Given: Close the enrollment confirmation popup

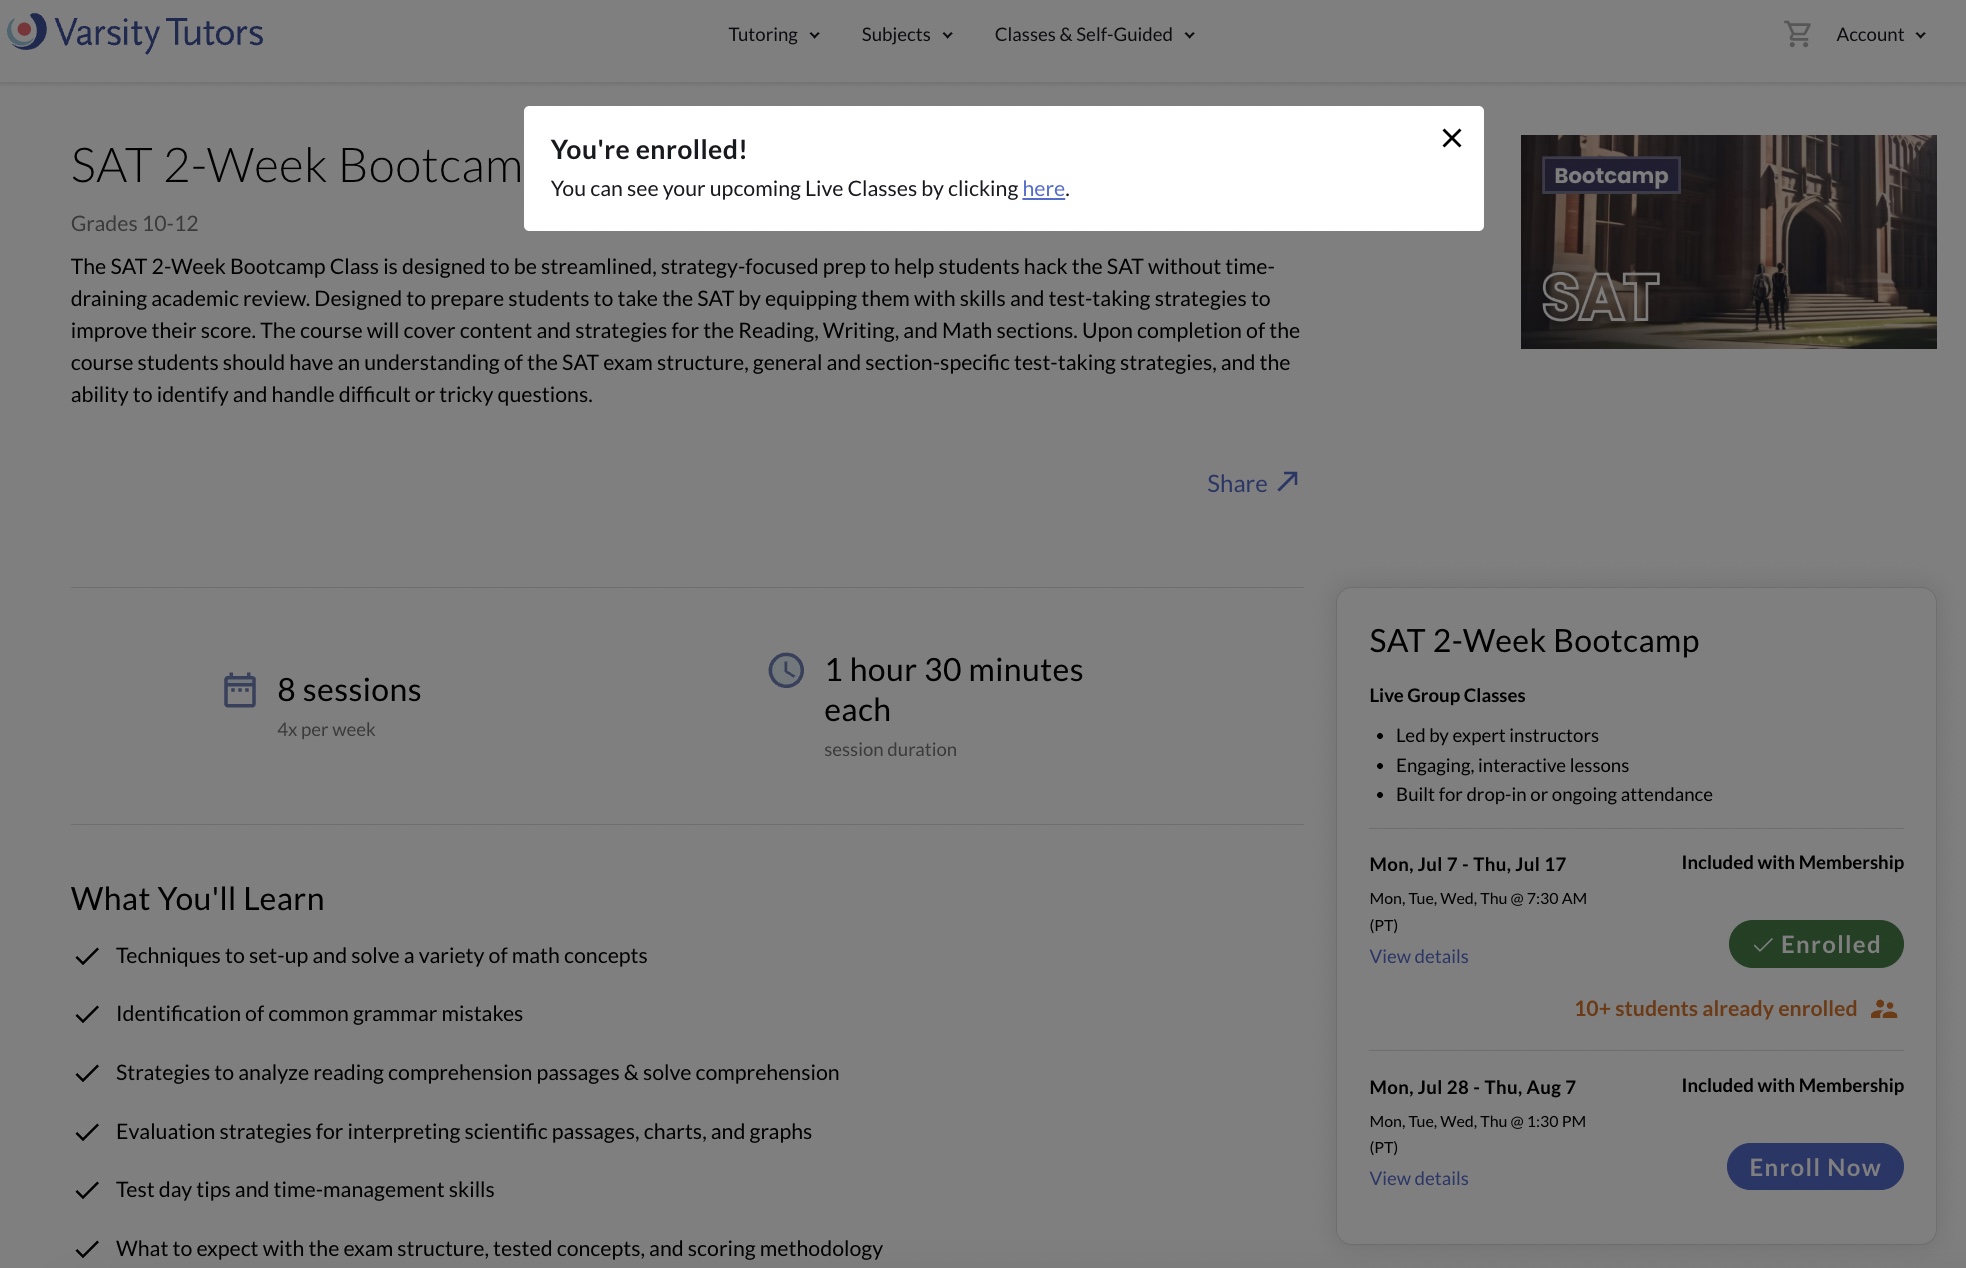Looking at the screenshot, I should click(1451, 138).
